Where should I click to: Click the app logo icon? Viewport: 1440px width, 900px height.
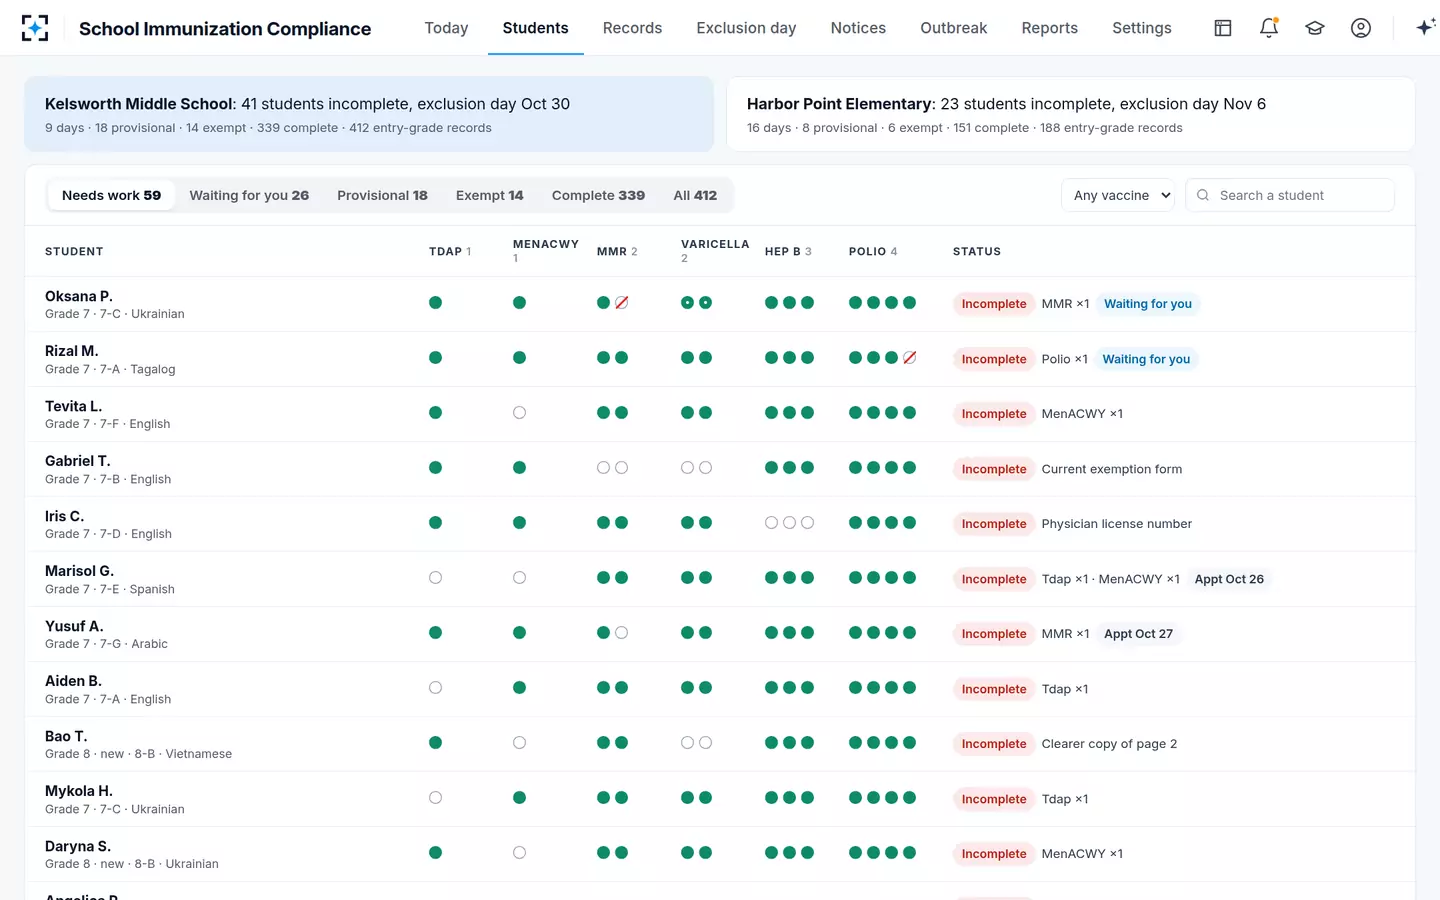pos(35,28)
